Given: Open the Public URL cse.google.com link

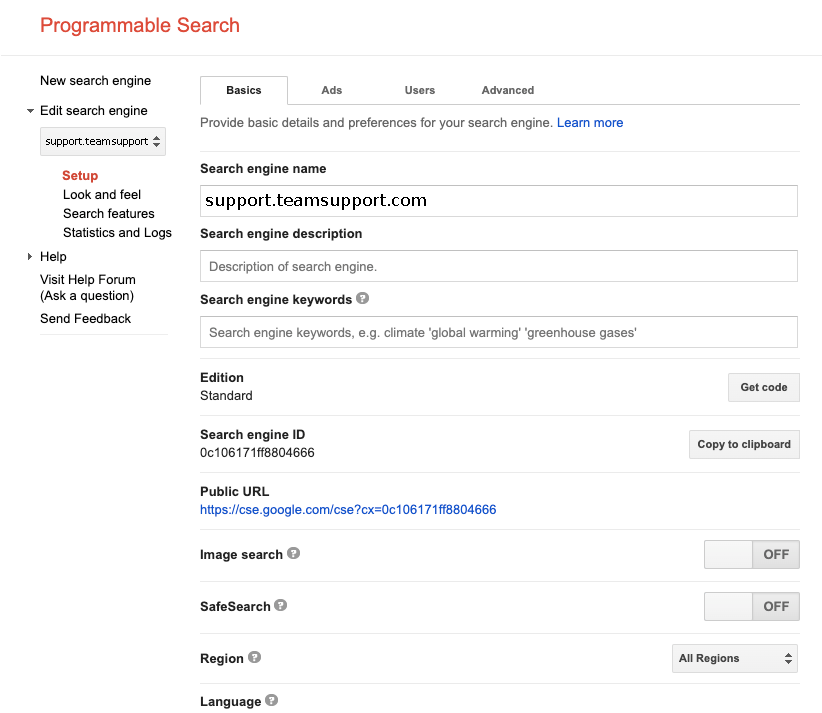Looking at the screenshot, I should point(348,510).
